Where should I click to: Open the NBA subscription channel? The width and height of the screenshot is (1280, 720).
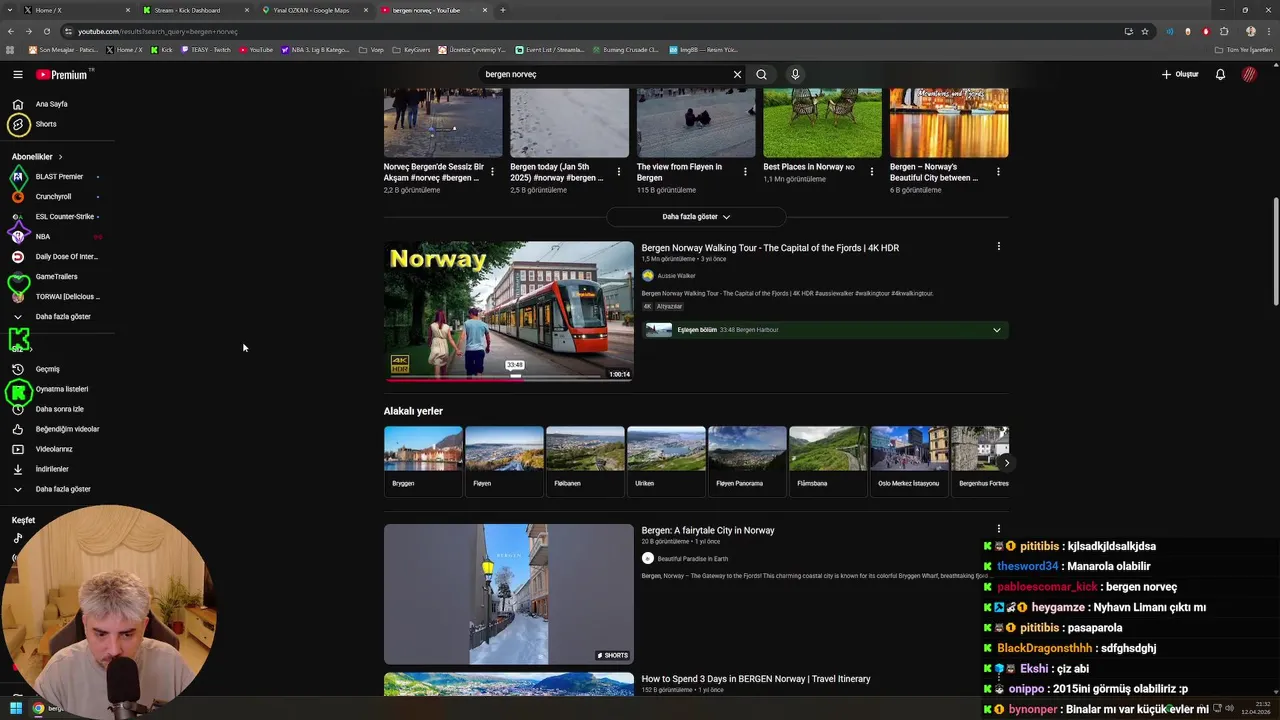pyautogui.click(x=42, y=237)
